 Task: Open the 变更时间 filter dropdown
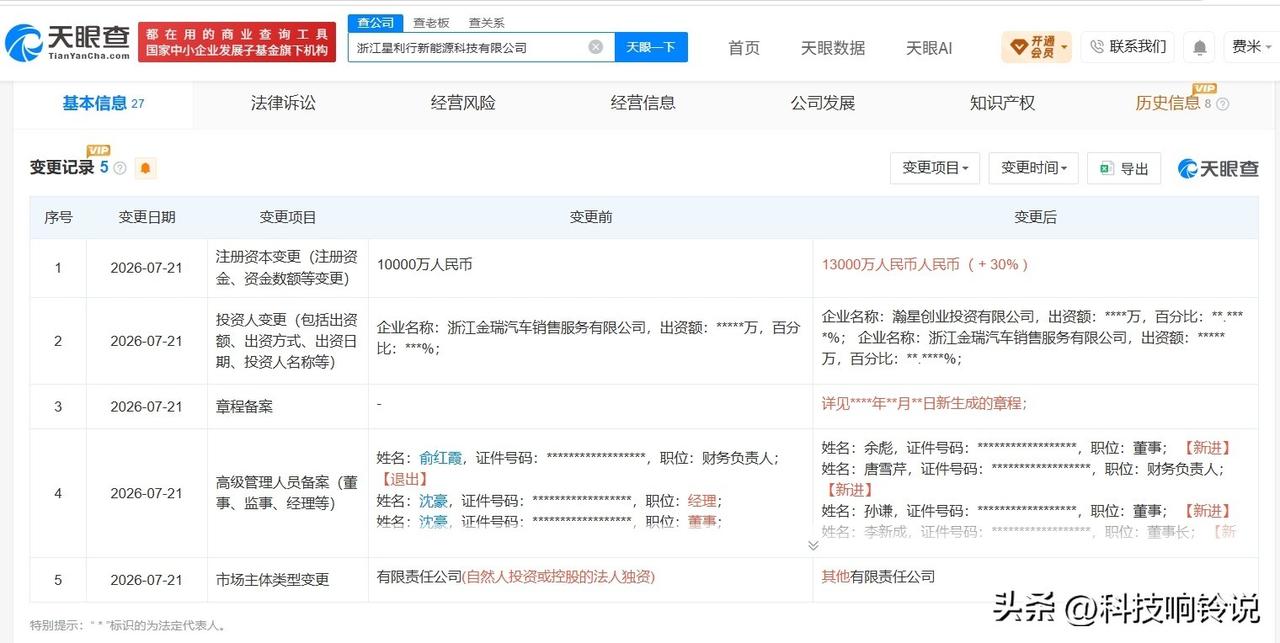pyautogui.click(x=1033, y=168)
